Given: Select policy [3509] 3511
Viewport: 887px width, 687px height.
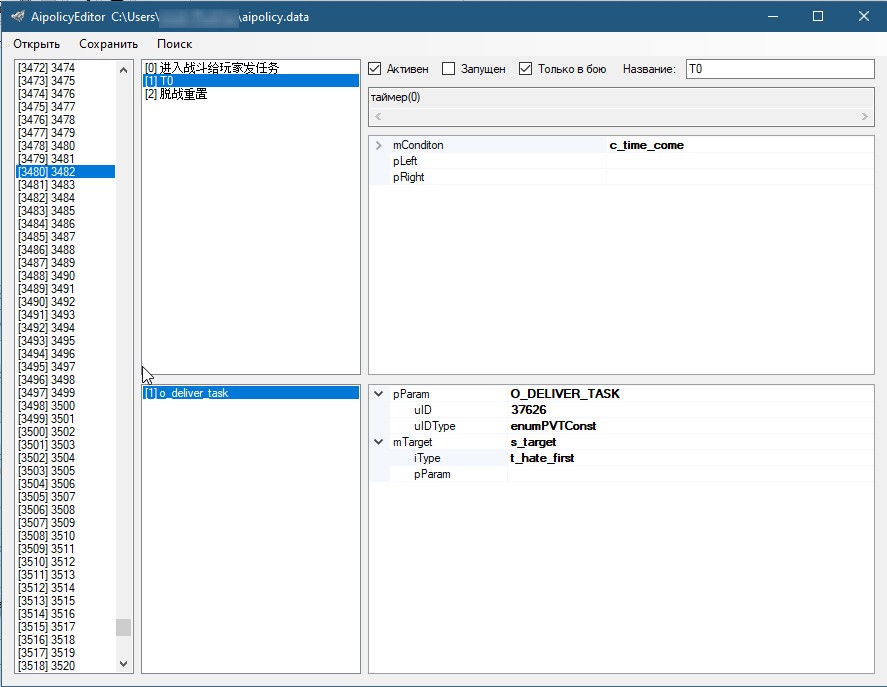Looking at the screenshot, I should [66, 549].
